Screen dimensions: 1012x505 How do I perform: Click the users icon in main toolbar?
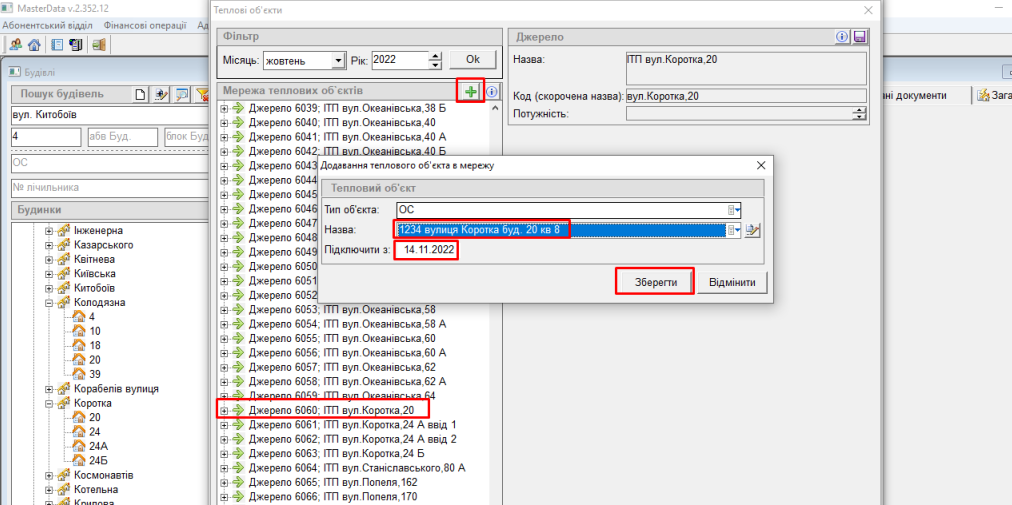[x=16, y=44]
